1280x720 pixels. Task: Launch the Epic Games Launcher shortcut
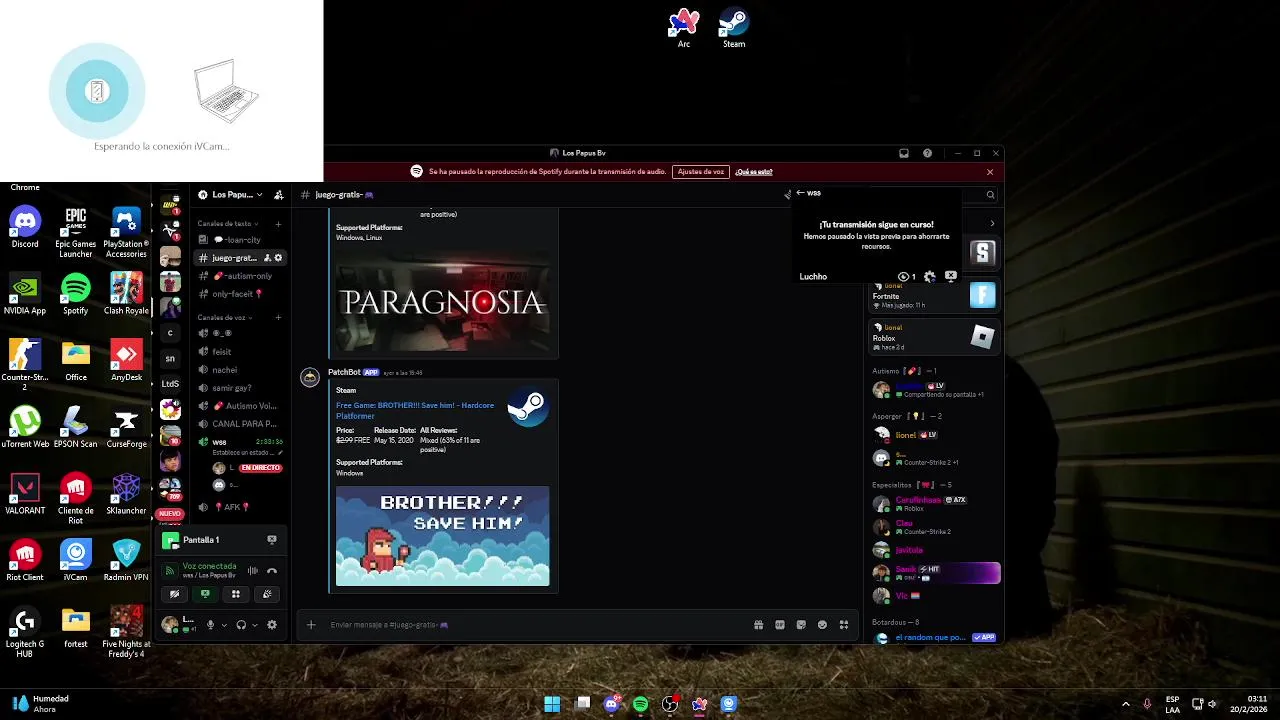click(x=75, y=233)
